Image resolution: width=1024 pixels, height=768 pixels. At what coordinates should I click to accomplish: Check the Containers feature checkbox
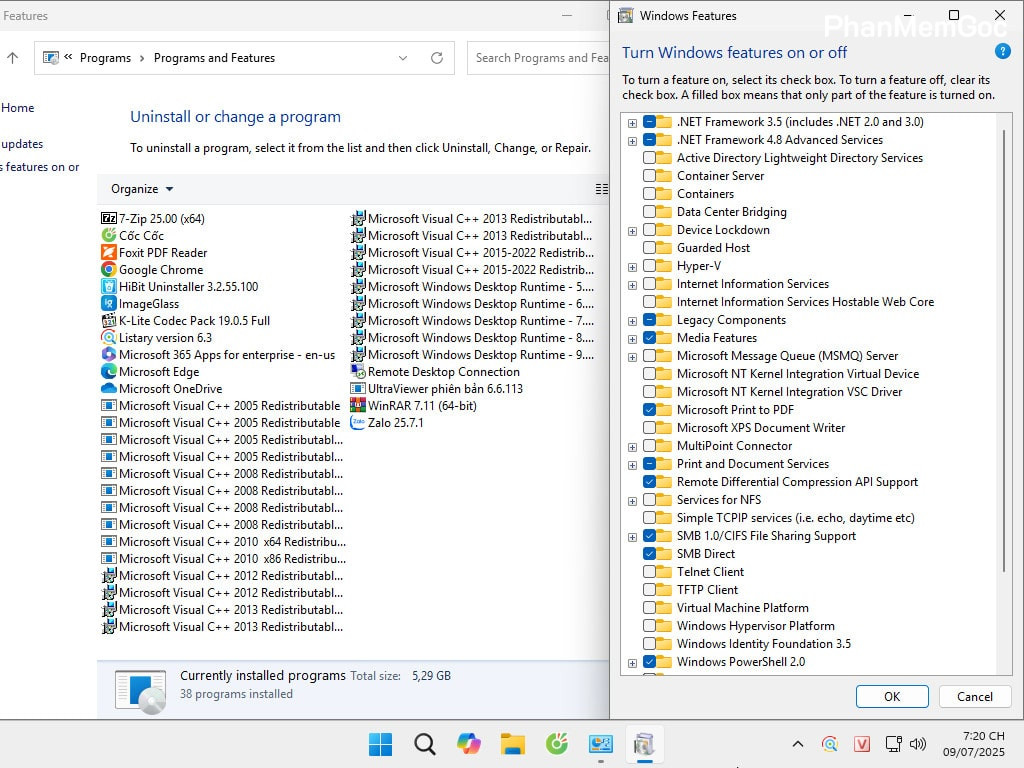pos(647,193)
